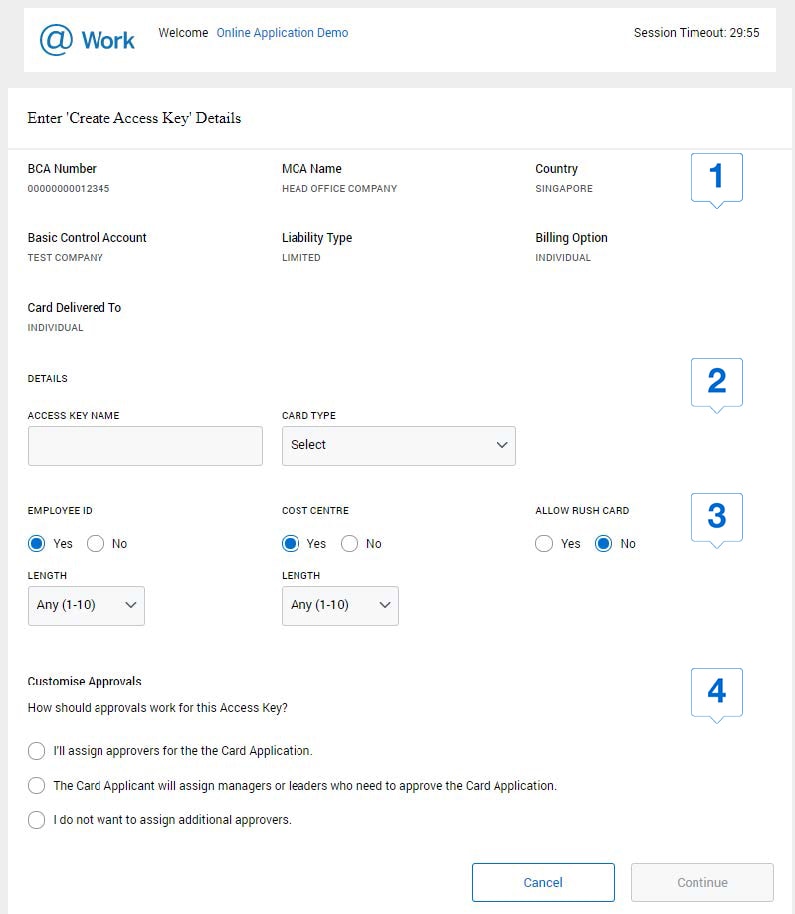Open the Card Type dropdown
The image size is (795, 914).
pyautogui.click(x=398, y=445)
